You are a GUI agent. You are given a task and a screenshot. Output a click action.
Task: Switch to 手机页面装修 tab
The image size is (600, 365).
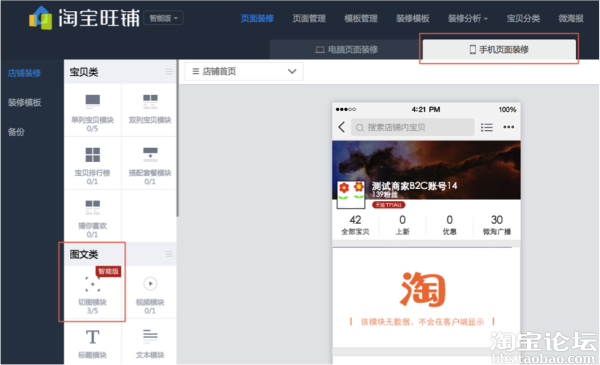point(499,49)
